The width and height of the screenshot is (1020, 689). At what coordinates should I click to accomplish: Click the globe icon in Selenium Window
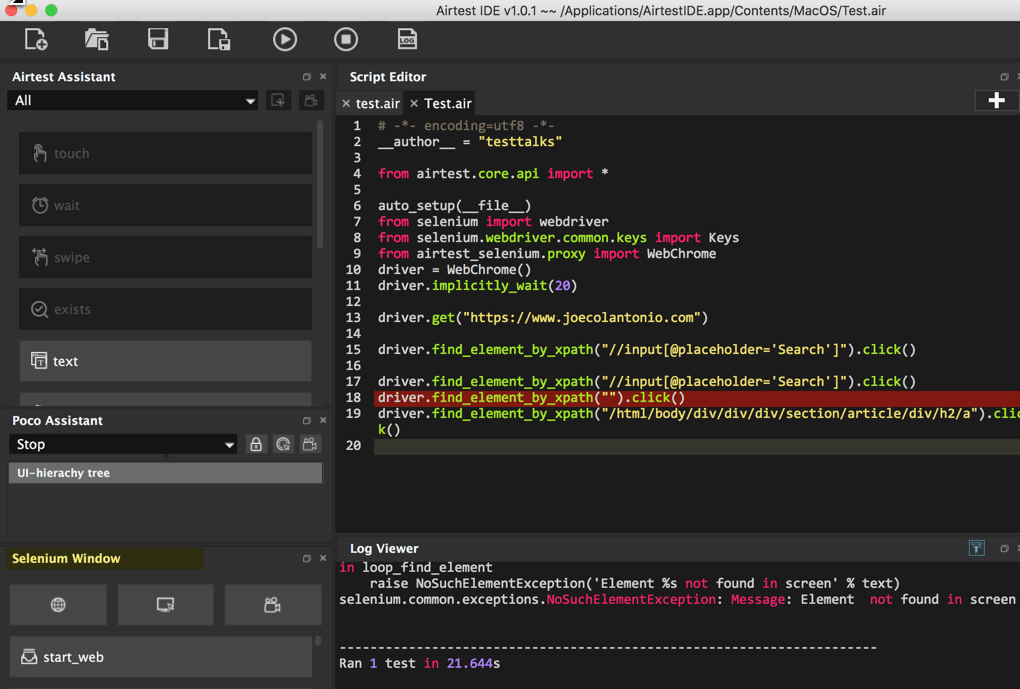click(58, 605)
